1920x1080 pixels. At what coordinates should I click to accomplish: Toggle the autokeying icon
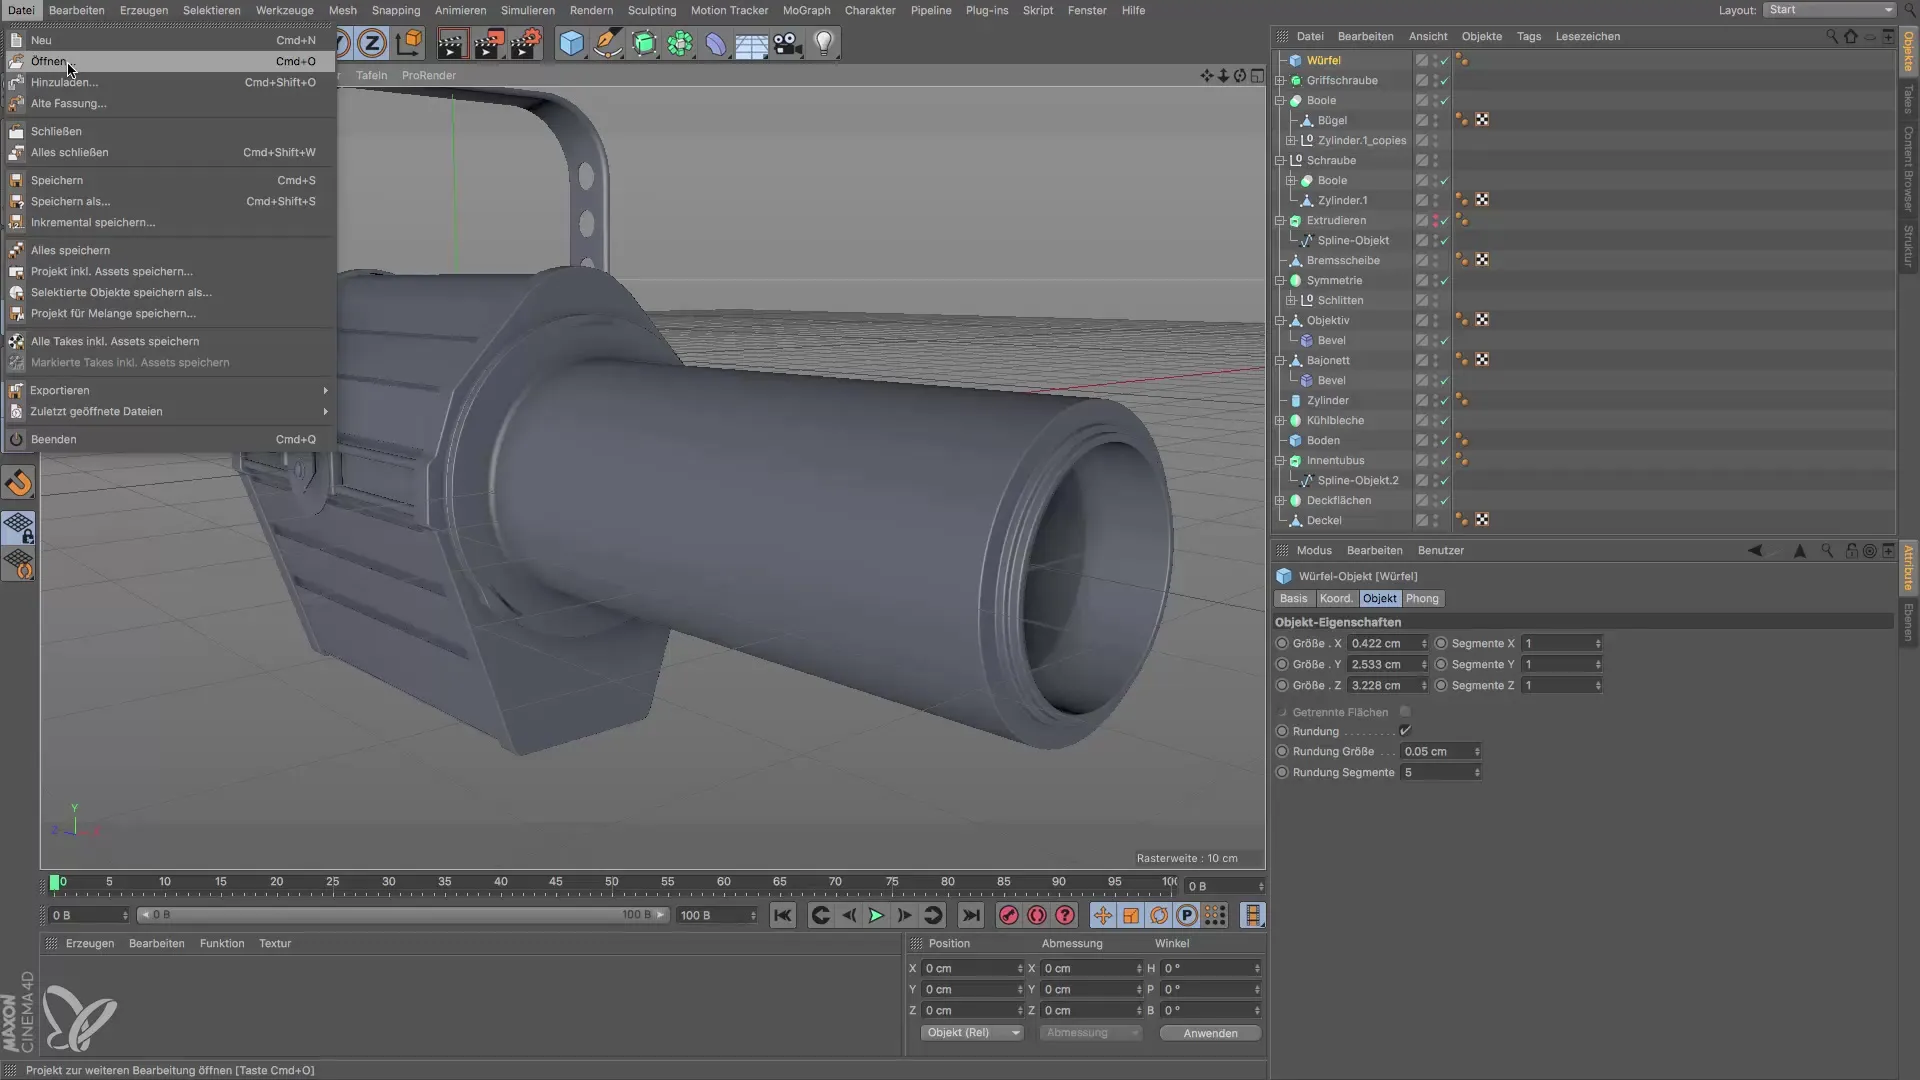click(1037, 915)
